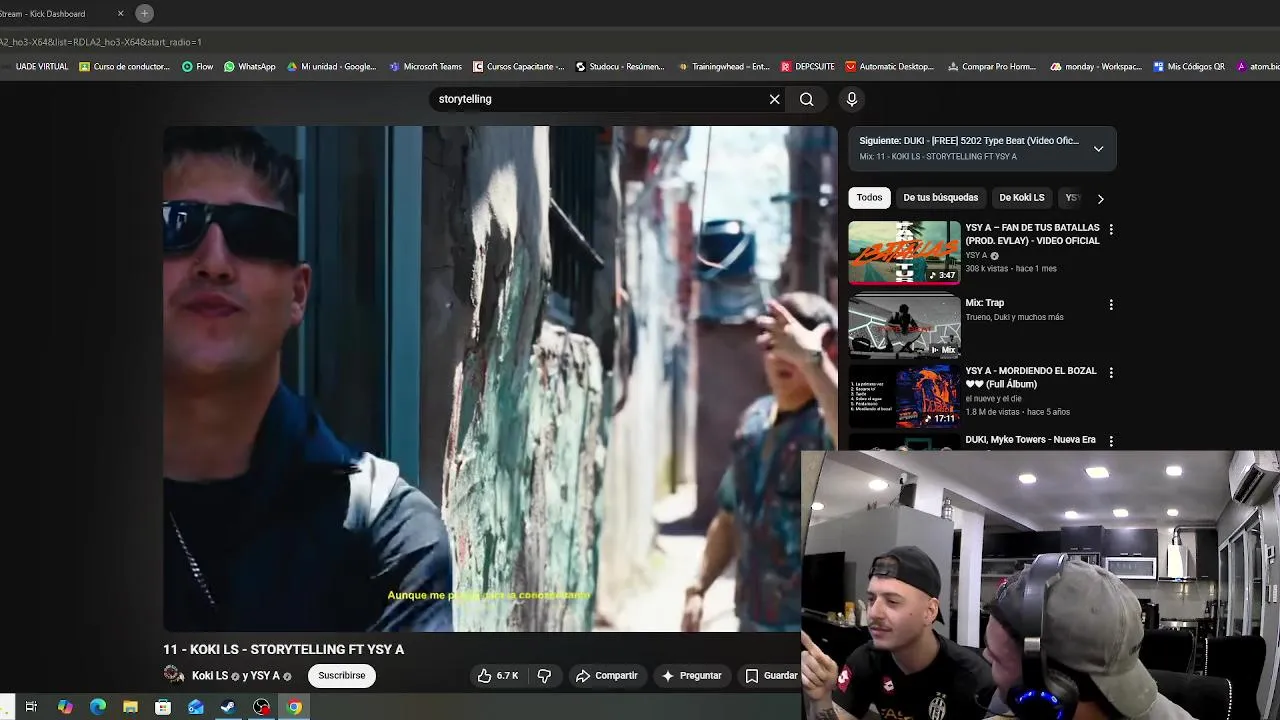Click the 'Trueno, Duki y muchos más' text
The height and width of the screenshot is (720, 1280).
click(x=1014, y=317)
